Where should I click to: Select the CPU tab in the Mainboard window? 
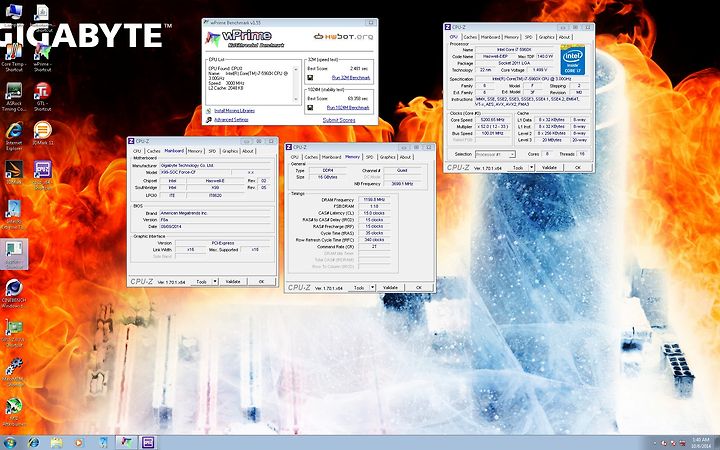[137, 151]
